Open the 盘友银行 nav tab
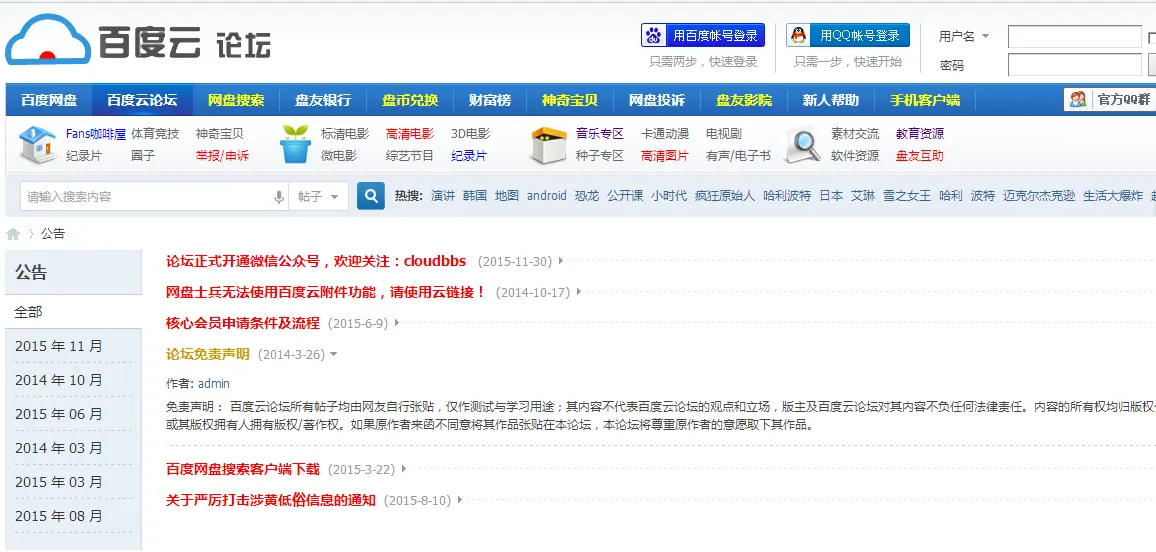 [x=323, y=100]
